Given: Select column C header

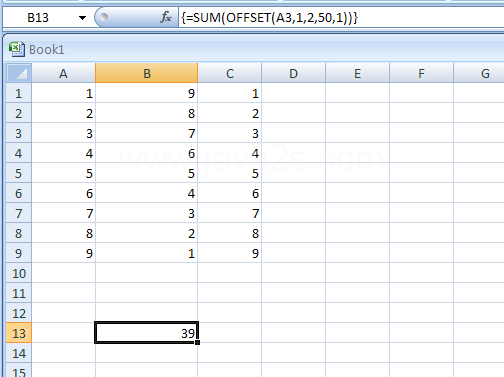Looking at the screenshot, I should pos(230,73).
